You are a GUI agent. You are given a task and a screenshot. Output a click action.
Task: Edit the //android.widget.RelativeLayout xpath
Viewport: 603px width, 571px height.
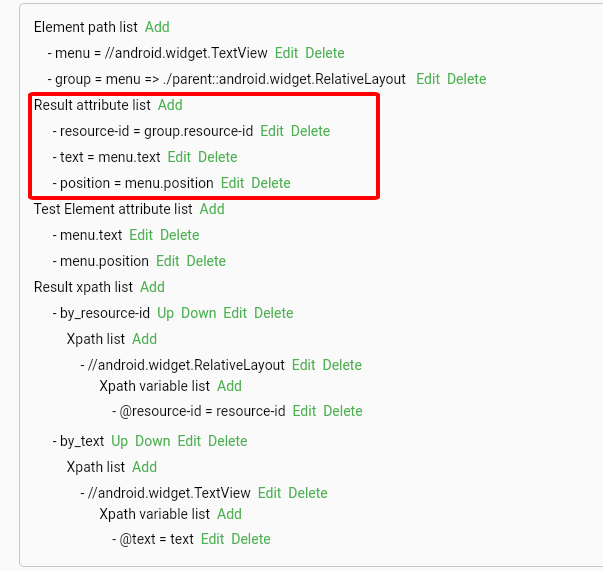tap(304, 365)
